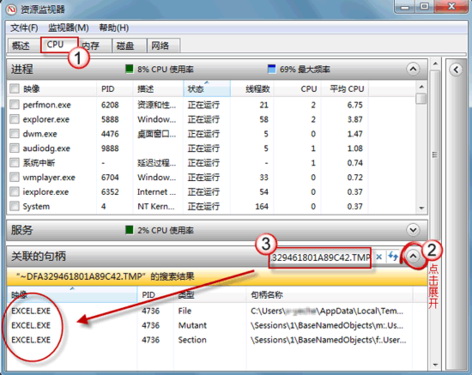This screenshot has width=472, height=375.
Task: Check the iexplore.exe process checkbox
Action: pyautogui.click(x=14, y=192)
